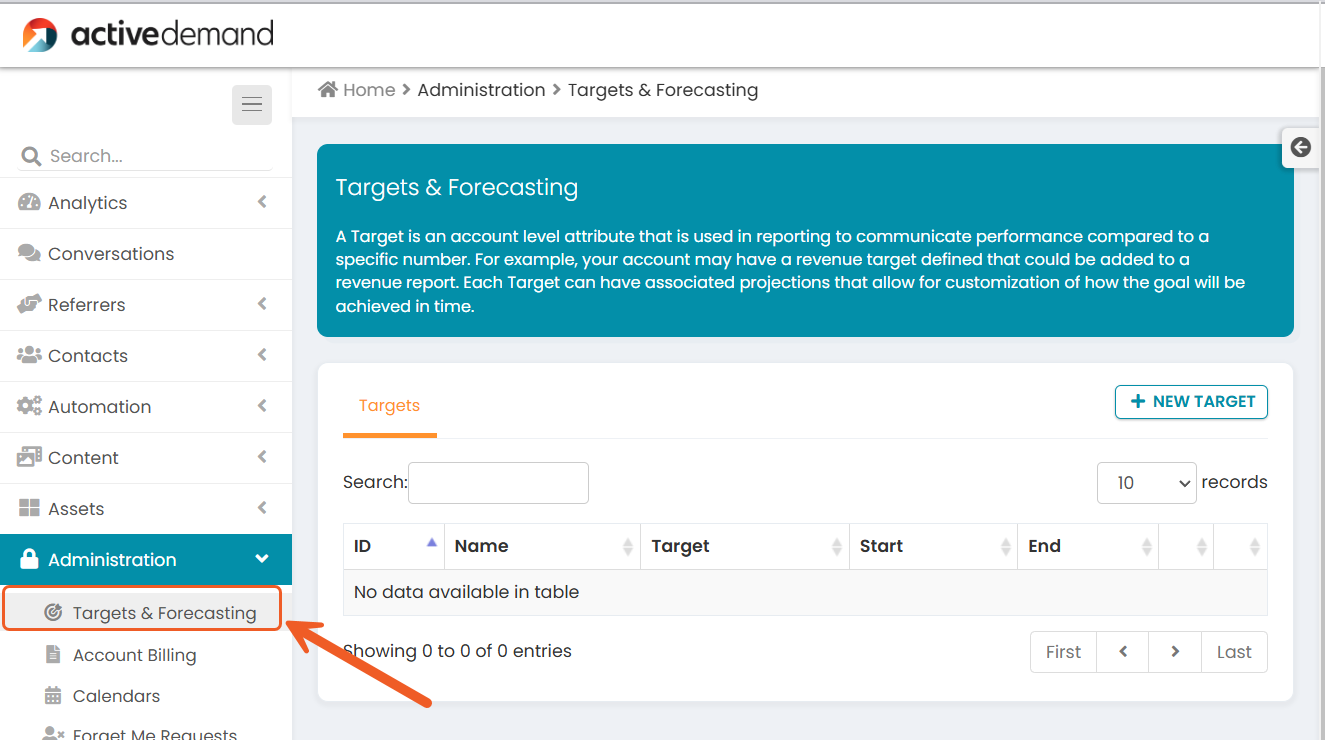Click the Content image icon

(29, 457)
